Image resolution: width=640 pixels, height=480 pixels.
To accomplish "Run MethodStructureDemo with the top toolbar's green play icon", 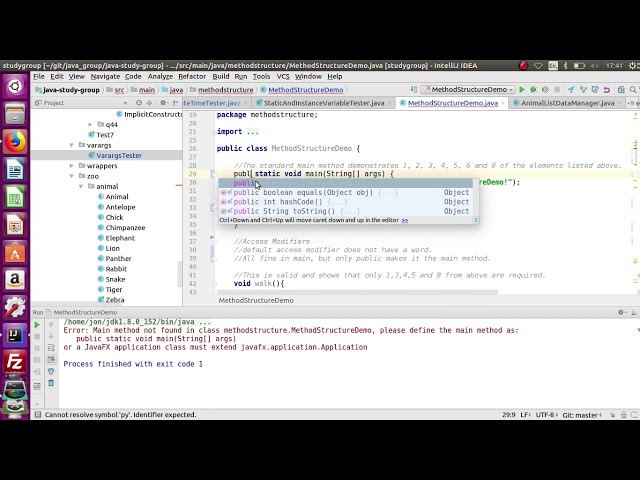I will [522, 89].
